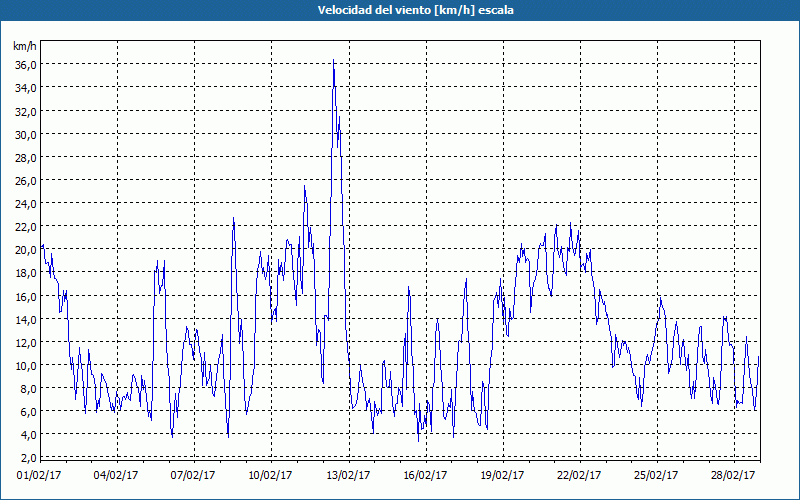Click the 10/02/17 date label
This screenshot has height=500, width=800.
tap(270, 476)
